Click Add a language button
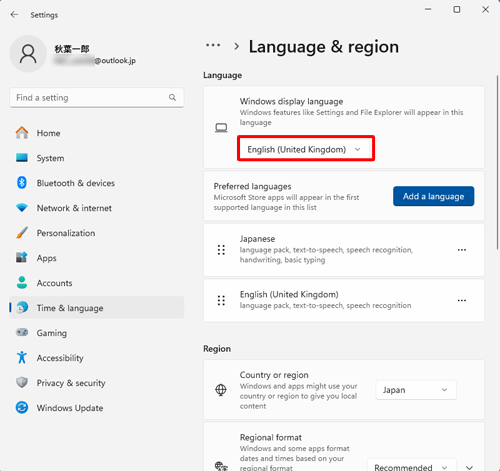 coord(433,196)
